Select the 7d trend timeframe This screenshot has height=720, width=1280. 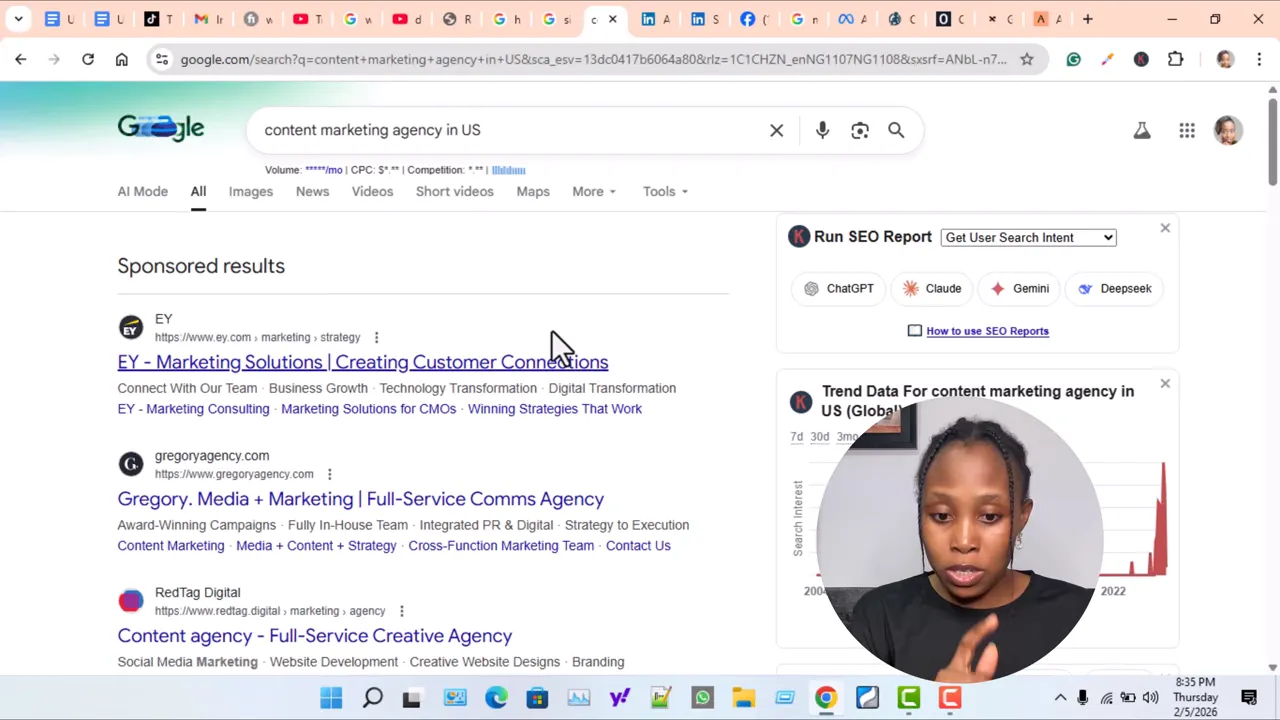pyautogui.click(x=796, y=436)
